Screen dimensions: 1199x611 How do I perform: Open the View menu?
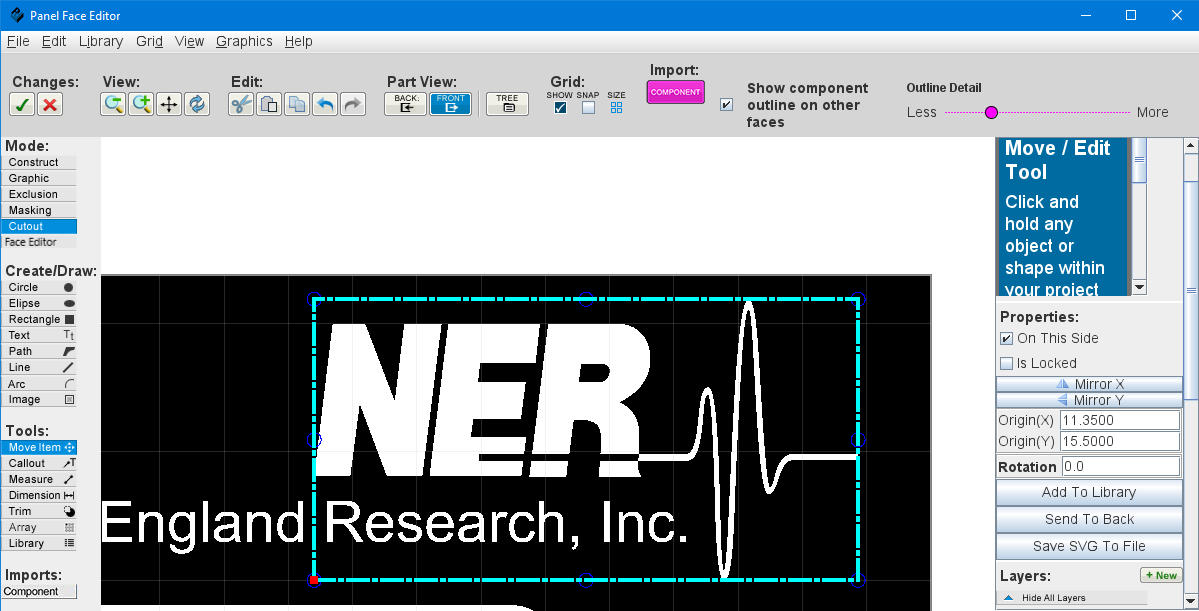[x=189, y=41]
